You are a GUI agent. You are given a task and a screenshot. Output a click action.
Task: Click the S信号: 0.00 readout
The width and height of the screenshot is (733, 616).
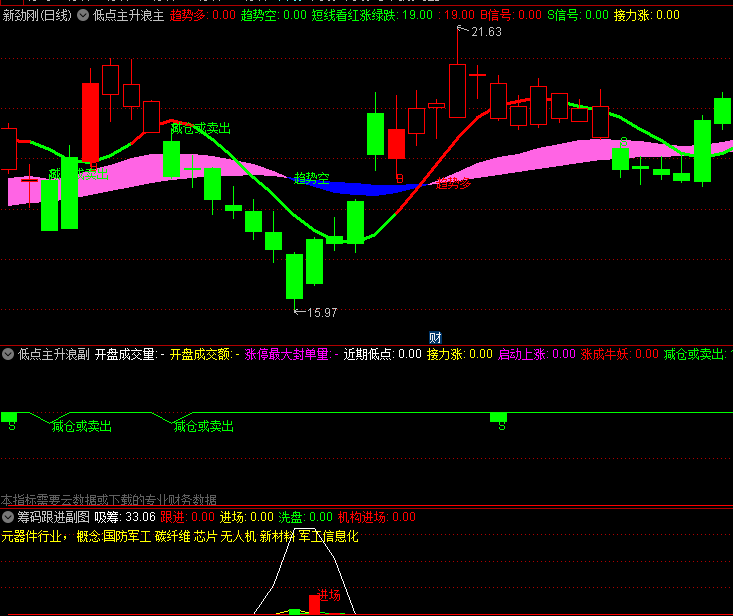coord(578,15)
